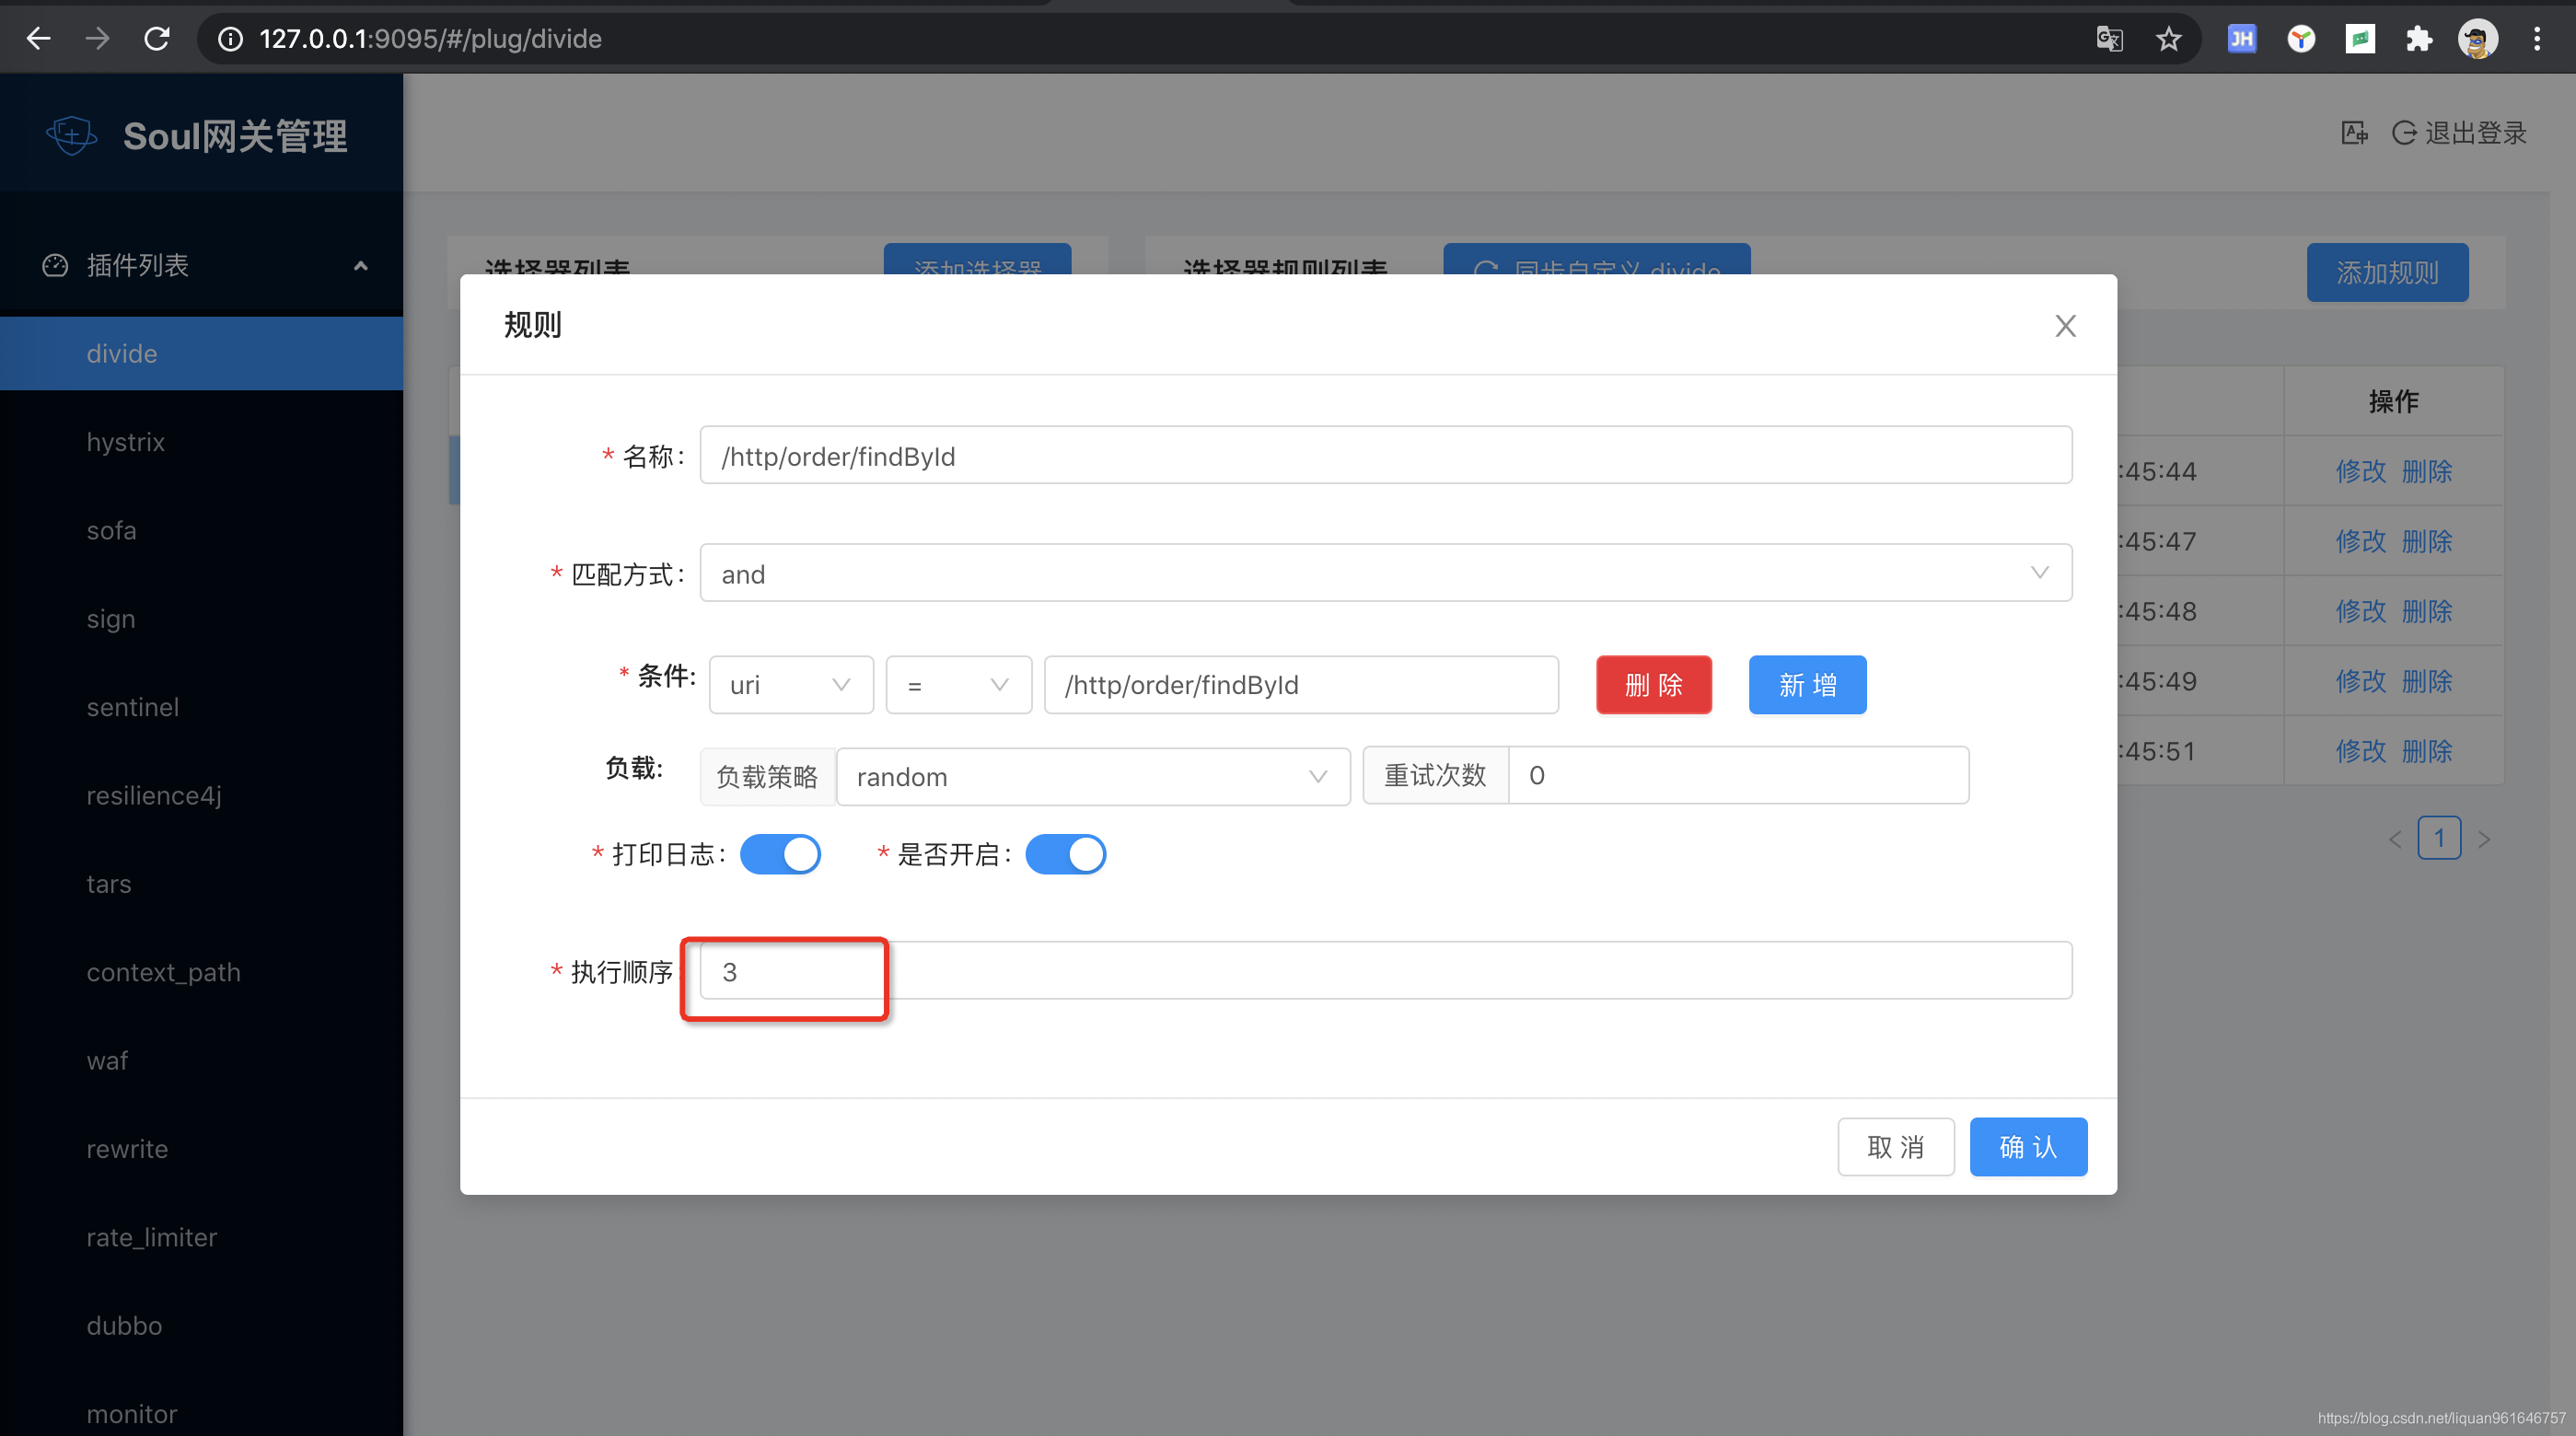Select the divide plugin

click(x=201, y=353)
